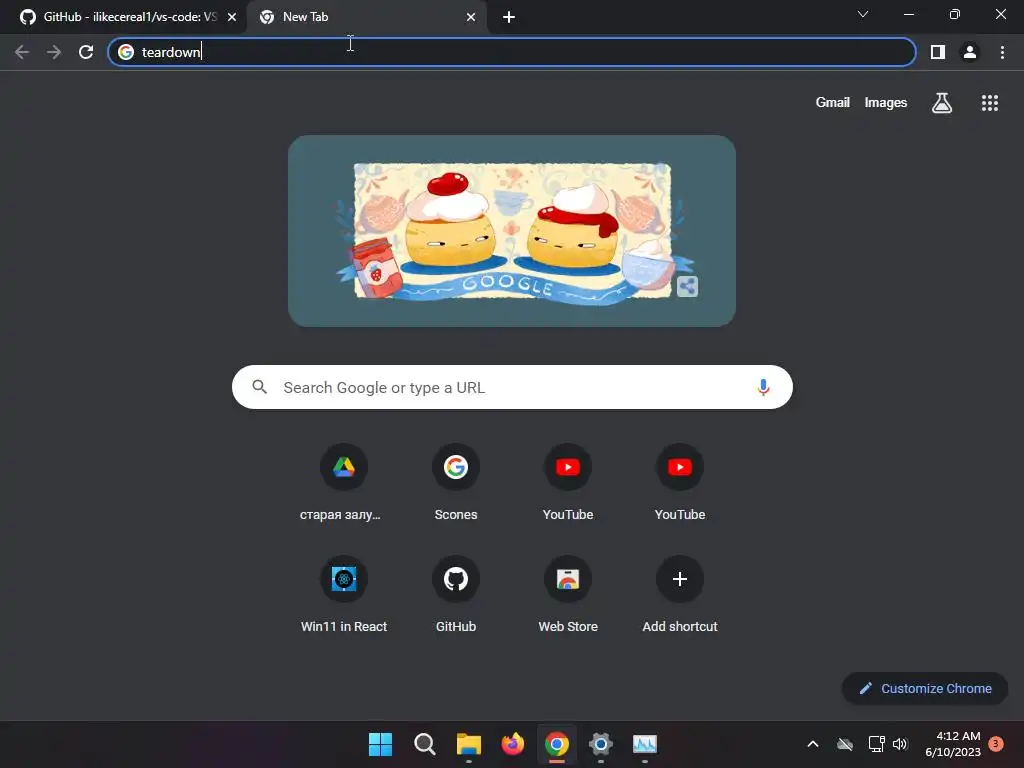
Task: Close the New Tab tab
Action: click(471, 17)
